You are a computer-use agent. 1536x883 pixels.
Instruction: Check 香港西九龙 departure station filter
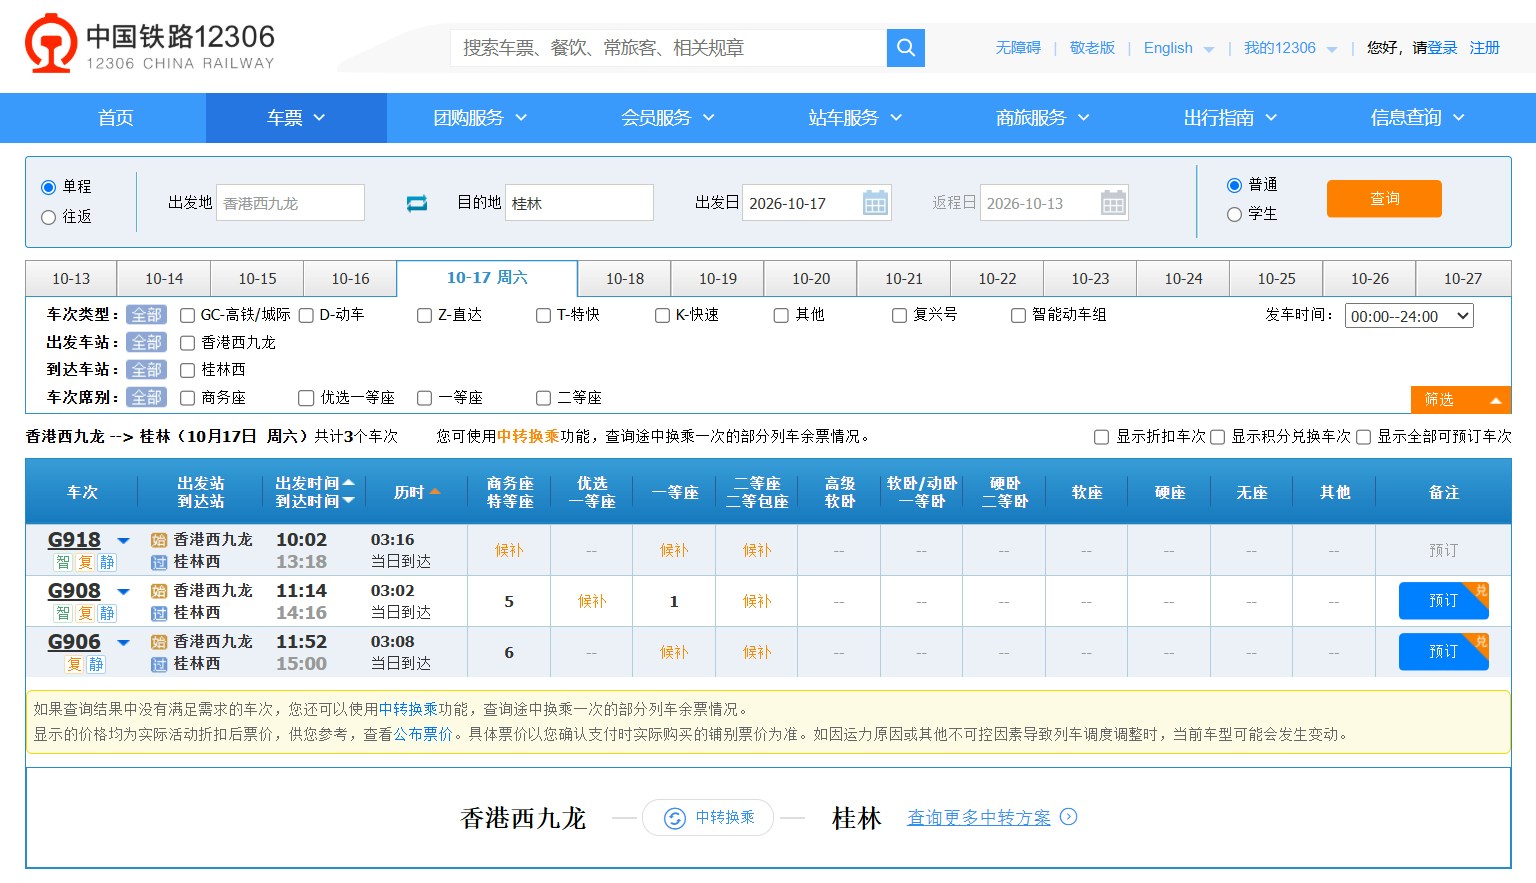187,343
